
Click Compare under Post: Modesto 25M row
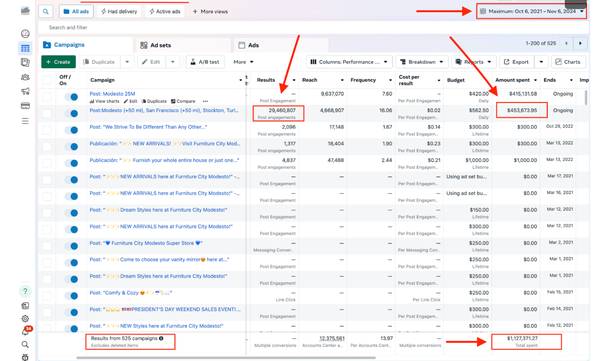pos(183,101)
